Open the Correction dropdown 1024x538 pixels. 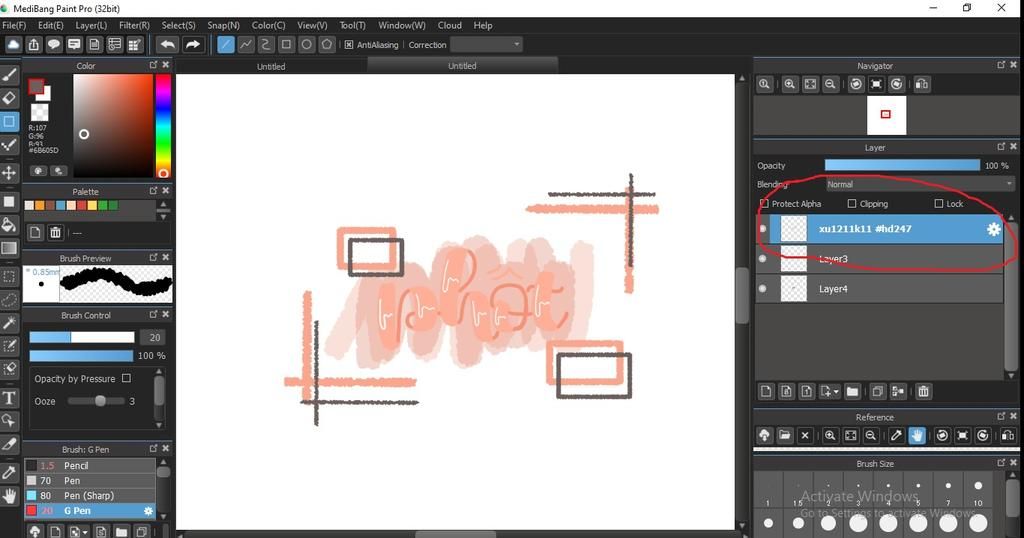tap(486, 44)
